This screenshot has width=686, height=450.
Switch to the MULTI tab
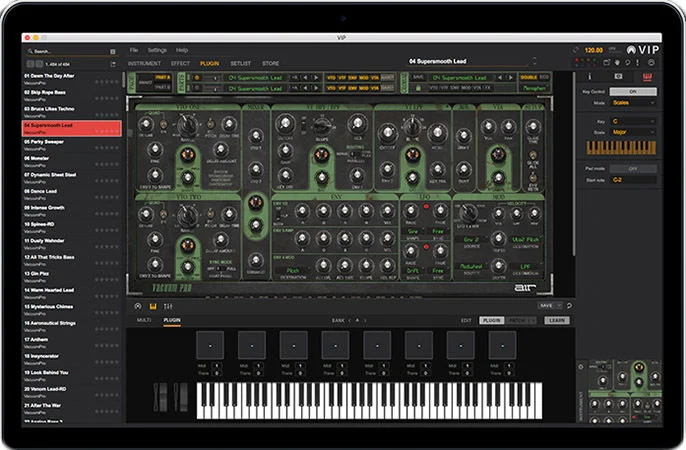144,320
